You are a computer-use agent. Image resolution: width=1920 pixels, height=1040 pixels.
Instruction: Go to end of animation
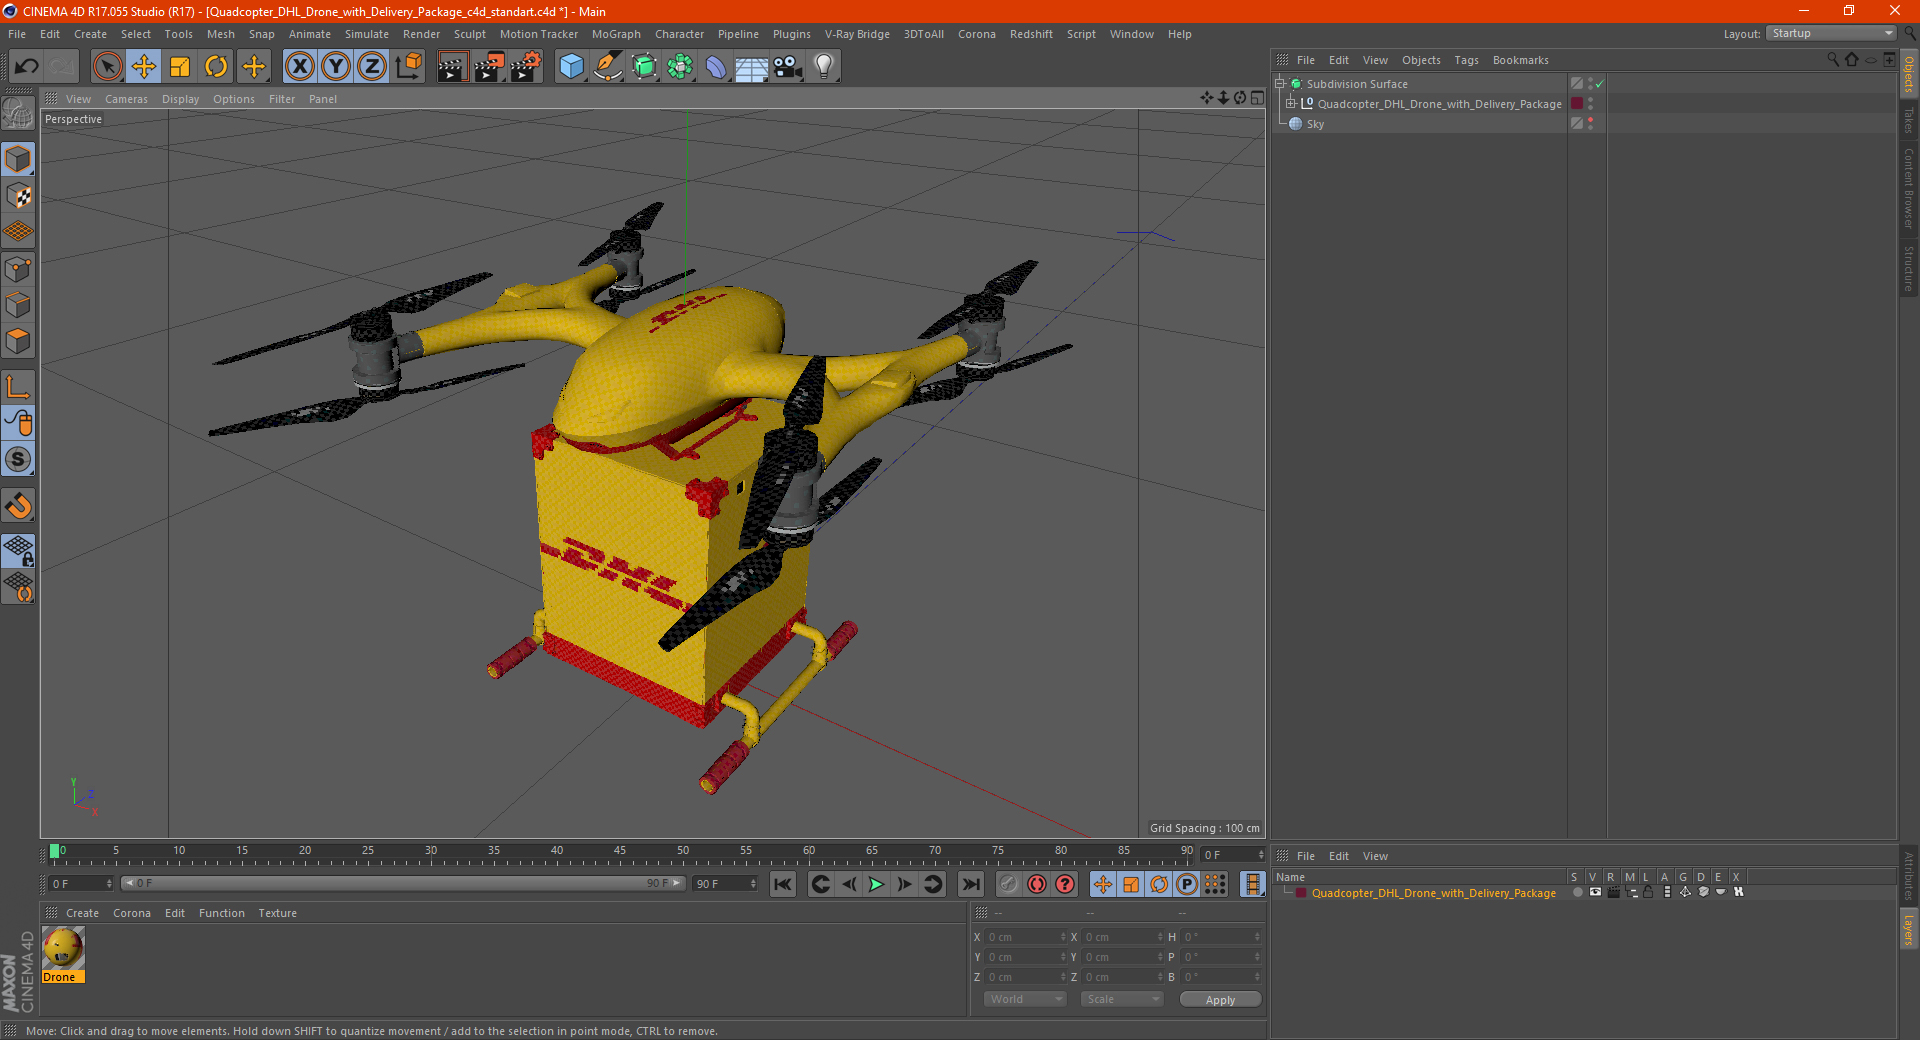[x=970, y=884]
